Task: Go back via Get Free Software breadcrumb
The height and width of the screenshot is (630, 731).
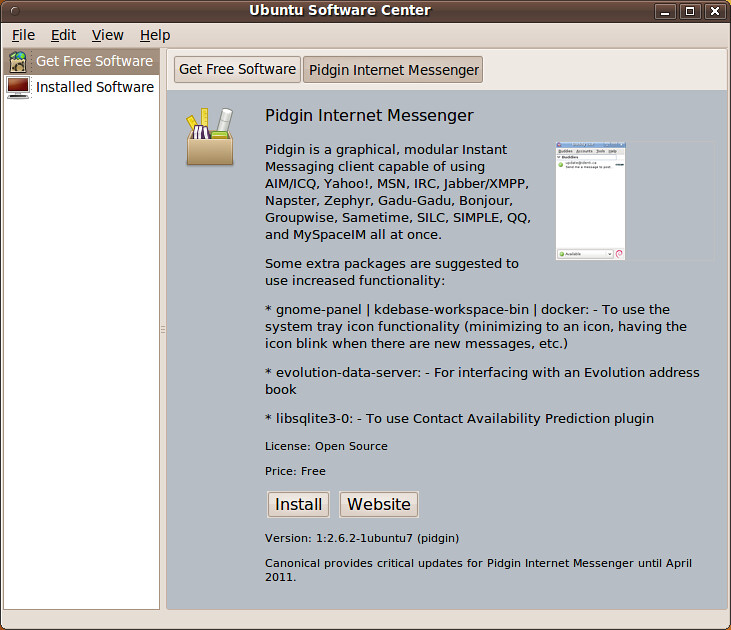Action: click(x=237, y=69)
